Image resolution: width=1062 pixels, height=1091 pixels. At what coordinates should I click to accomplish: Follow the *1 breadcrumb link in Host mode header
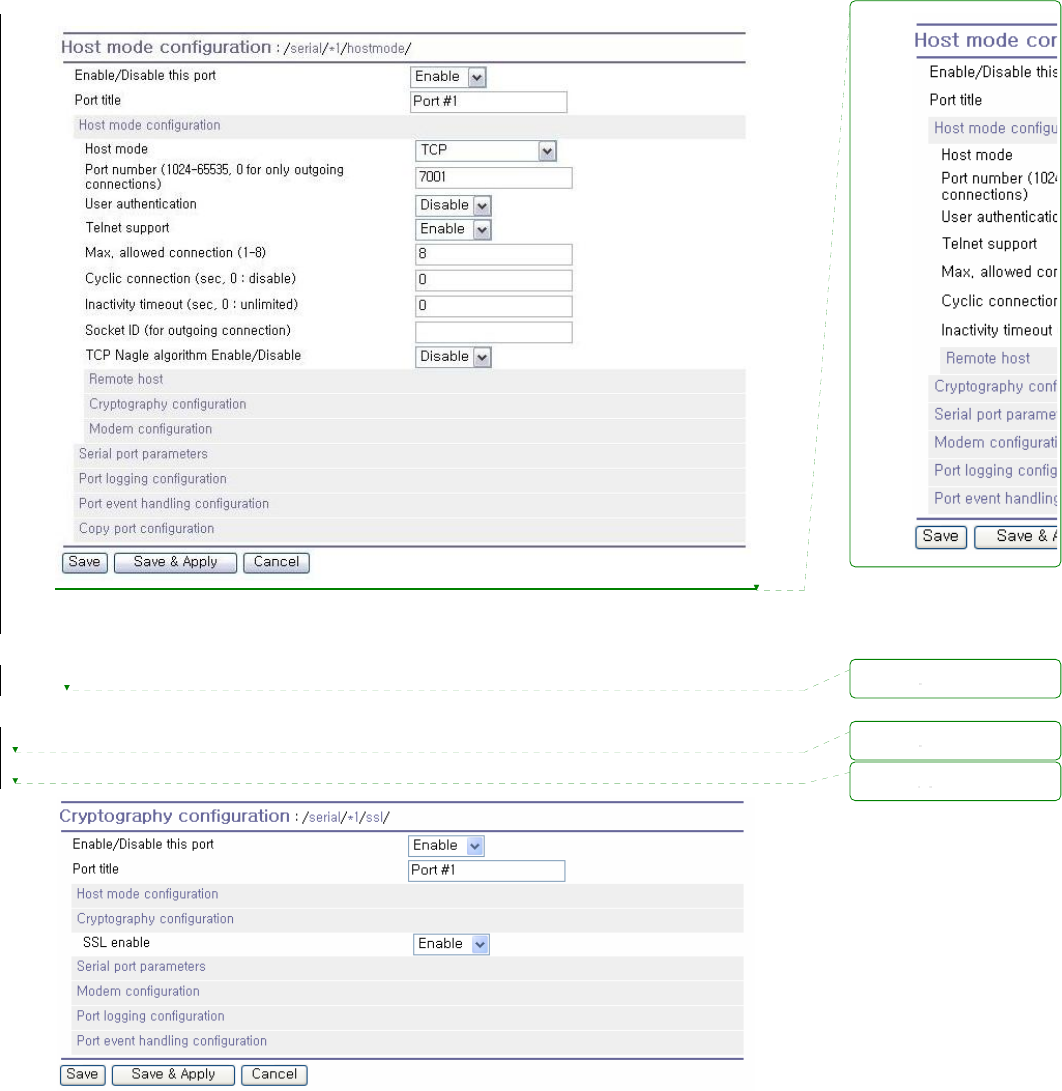click(335, 49)
